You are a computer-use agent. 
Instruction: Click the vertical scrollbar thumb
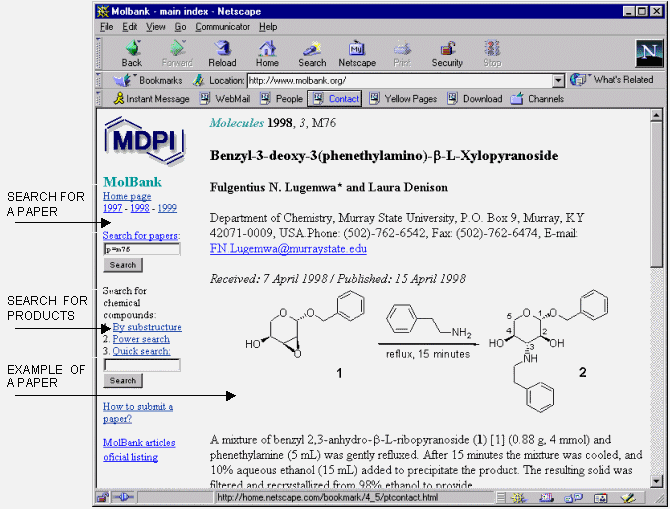(656, 194)
